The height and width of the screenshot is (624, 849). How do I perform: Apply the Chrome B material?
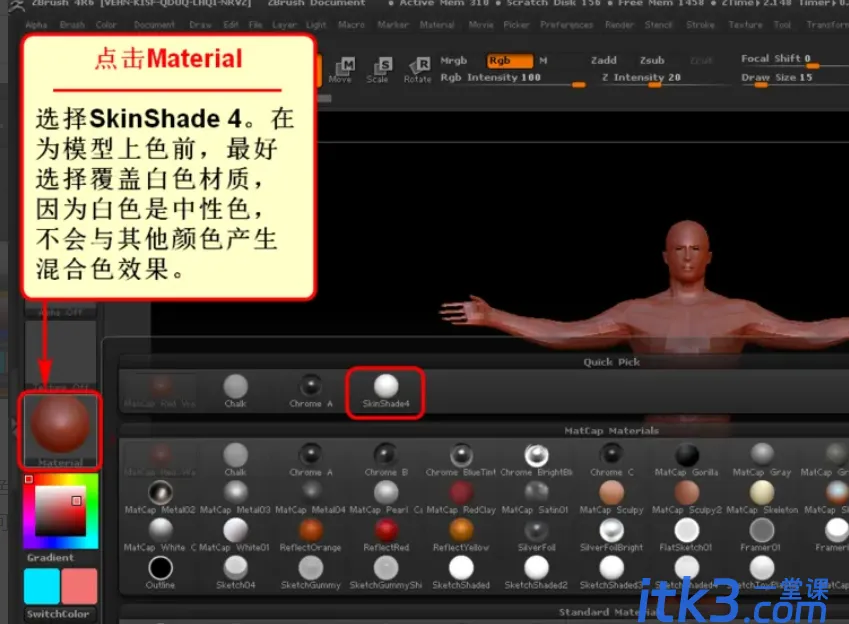[386, 460]
